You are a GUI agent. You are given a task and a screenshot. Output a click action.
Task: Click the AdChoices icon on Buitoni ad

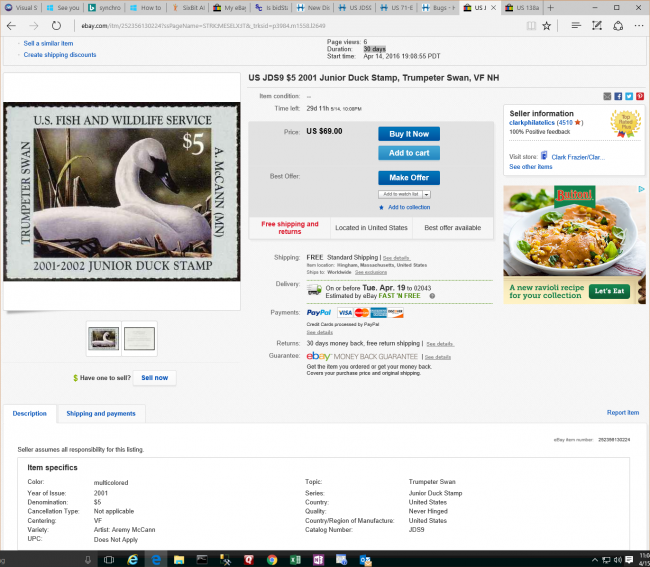(x=642, y=189)
